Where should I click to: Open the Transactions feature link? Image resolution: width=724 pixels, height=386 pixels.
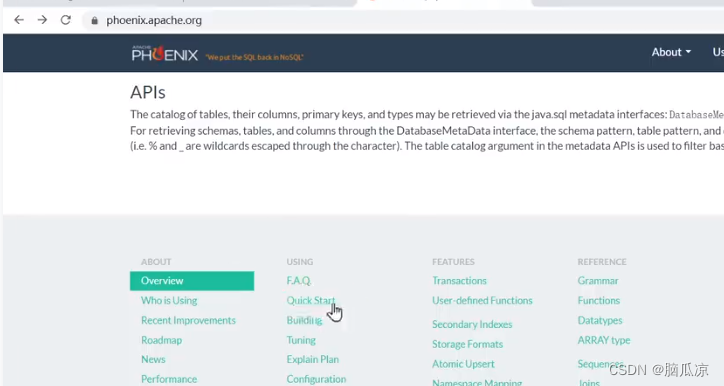(x=459, y=281)
